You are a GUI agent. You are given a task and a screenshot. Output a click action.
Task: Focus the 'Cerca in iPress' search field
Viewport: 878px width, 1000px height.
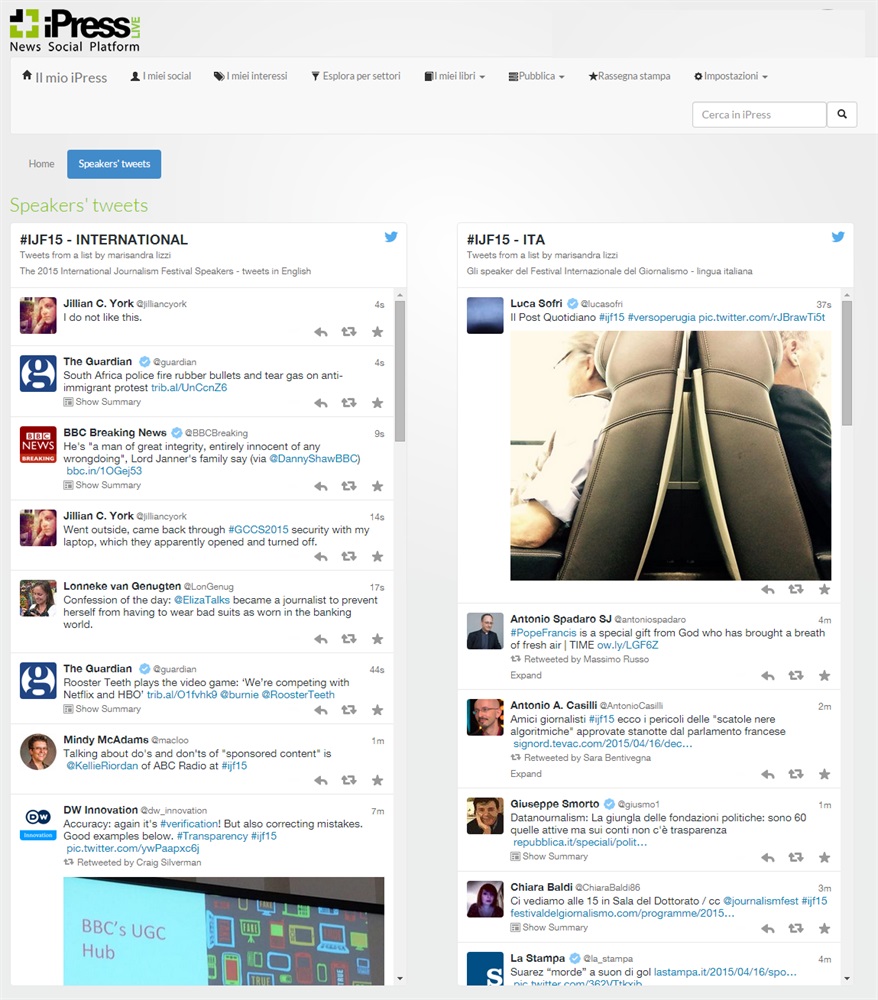click(x=759, y=114)
